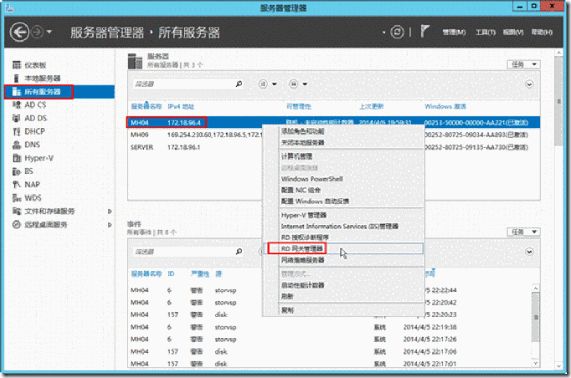Screen dimensions: 571x378
Task: Open the NAP role page
Action: click(x=32, y=185)
